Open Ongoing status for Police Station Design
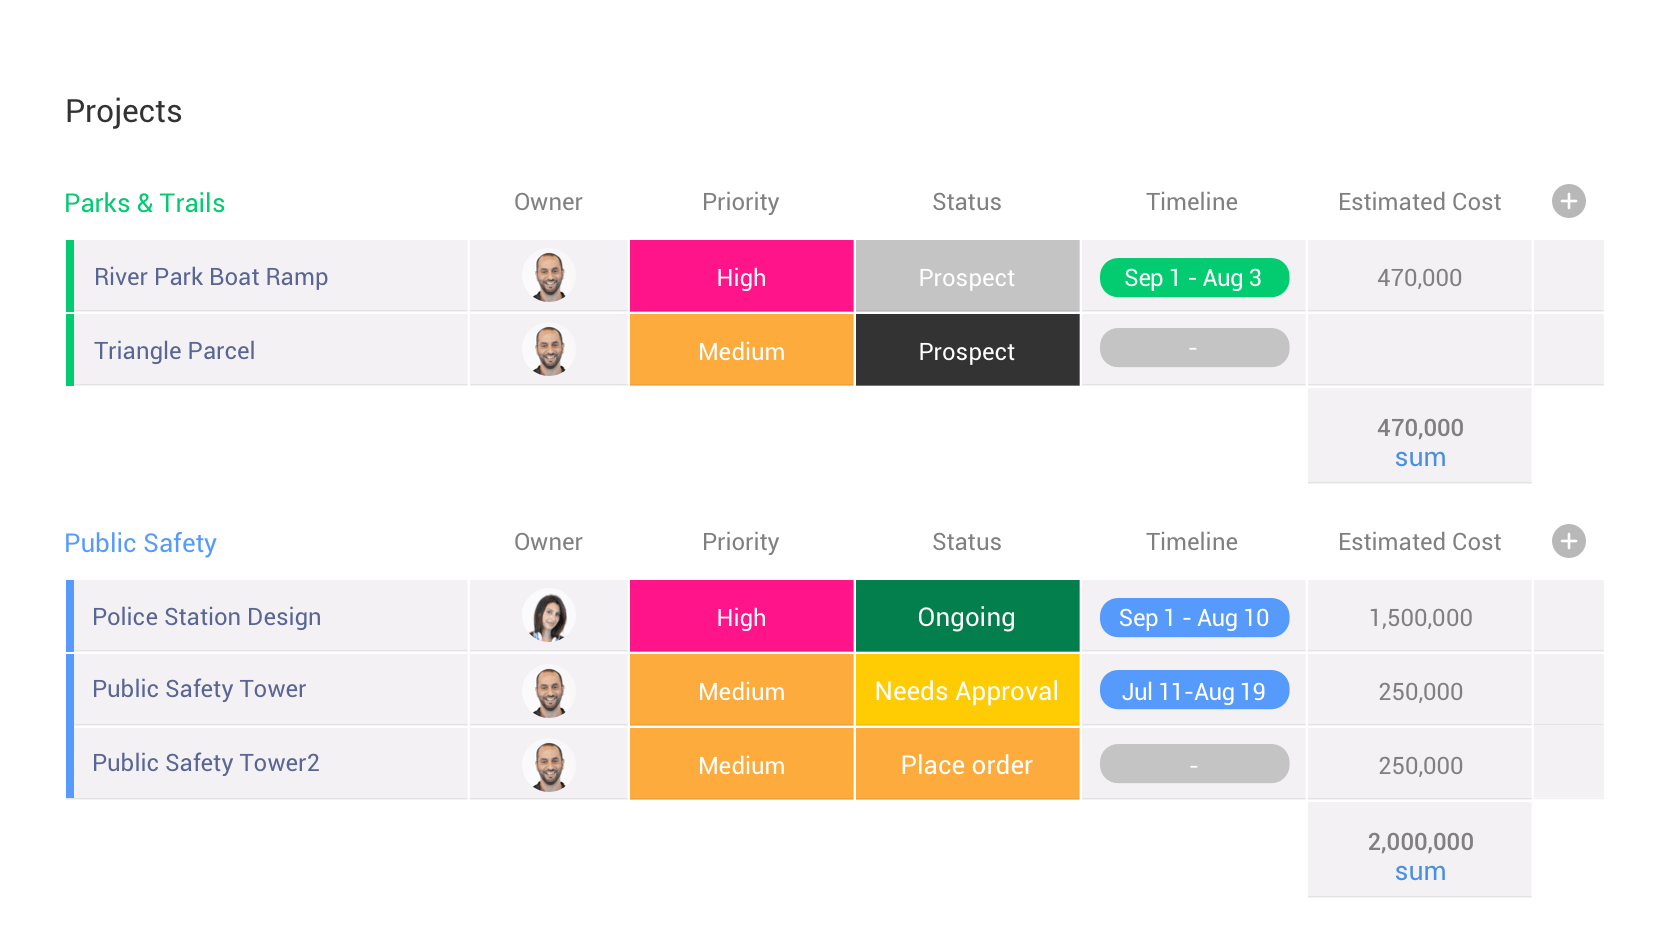1676x926 pixels. (x=967, y=616)
